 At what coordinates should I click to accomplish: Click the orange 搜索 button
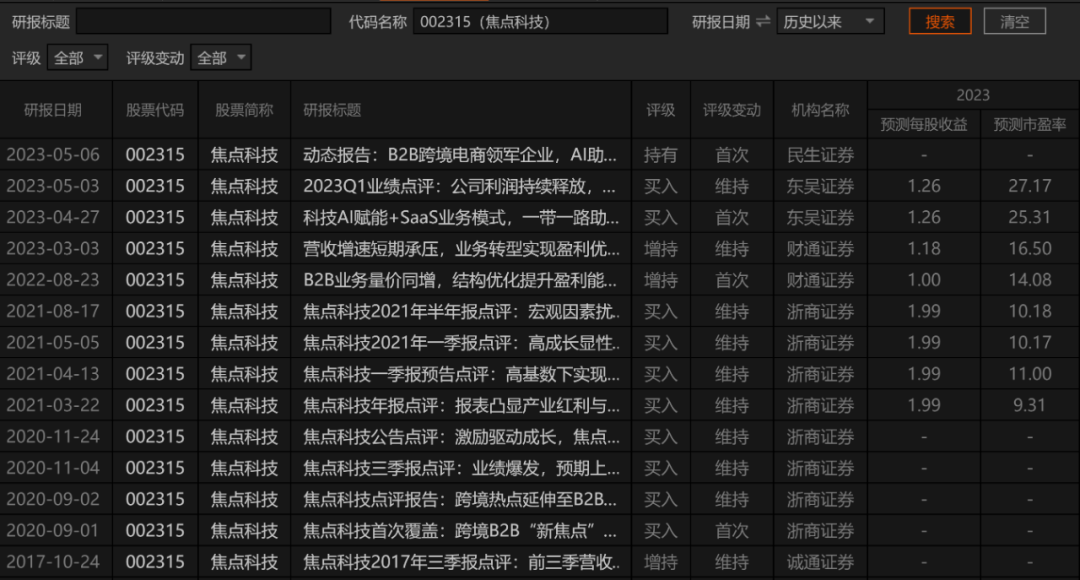[x=939, y=21]
